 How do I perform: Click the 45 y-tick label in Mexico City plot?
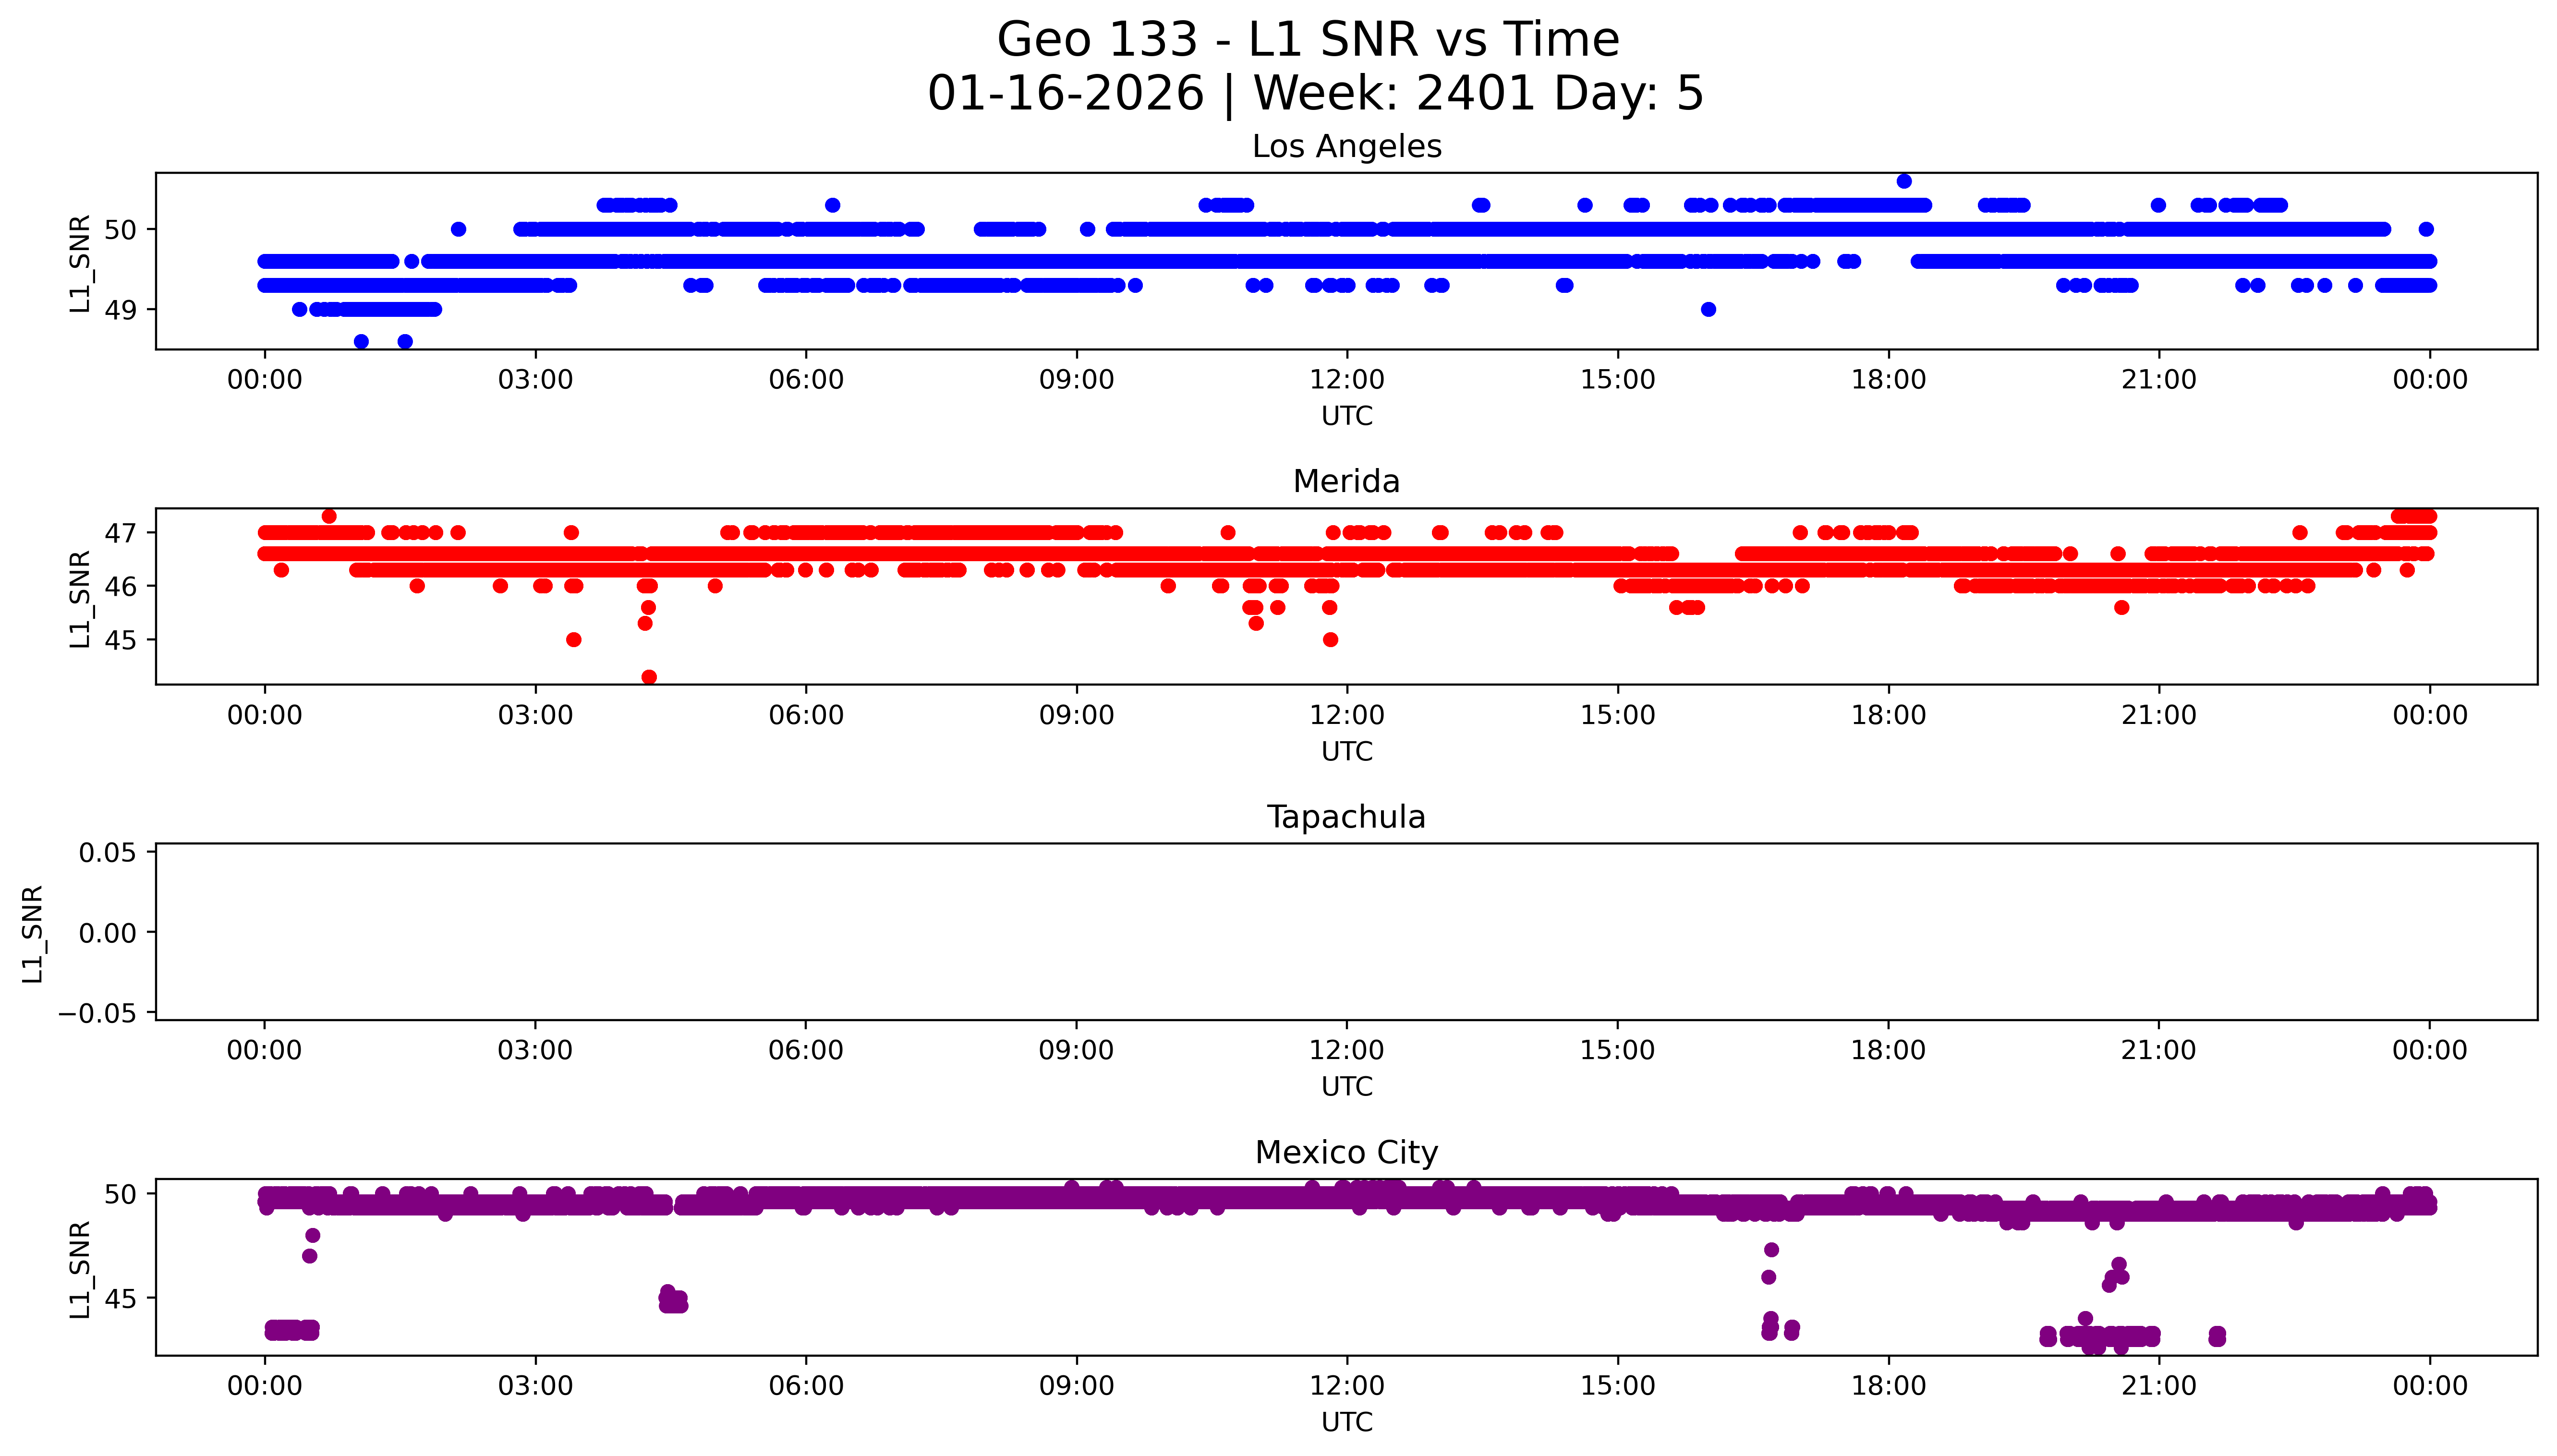pos(120,1299)
